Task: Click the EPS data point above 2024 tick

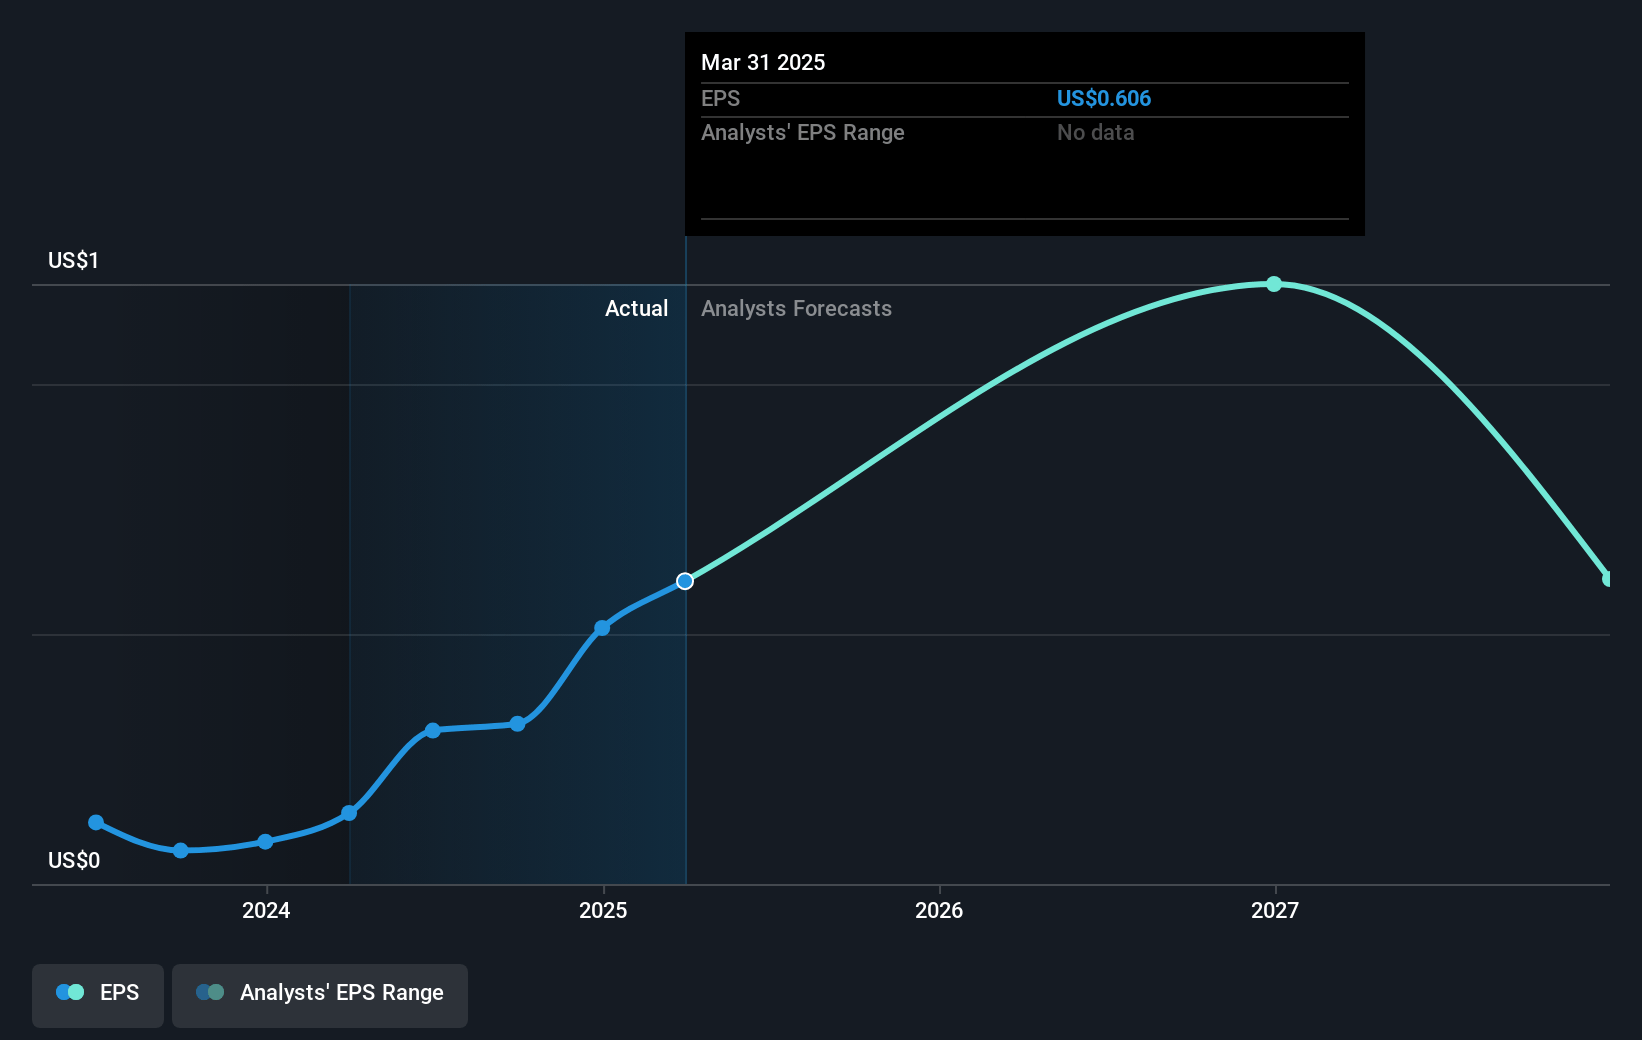Action: (265, 841)
